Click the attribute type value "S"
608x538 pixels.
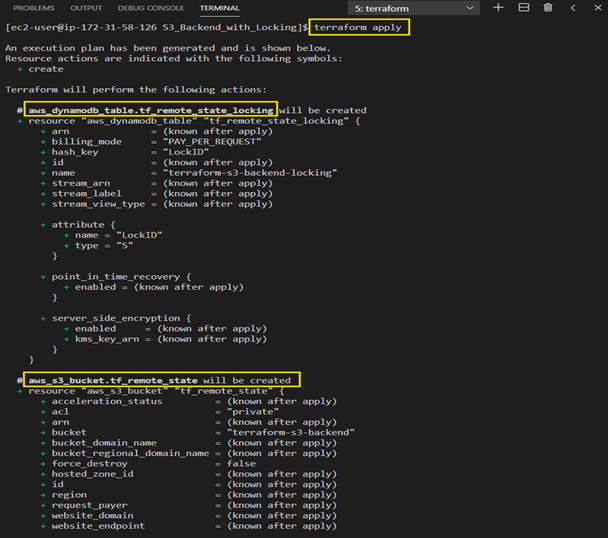(x=124, y=246)
